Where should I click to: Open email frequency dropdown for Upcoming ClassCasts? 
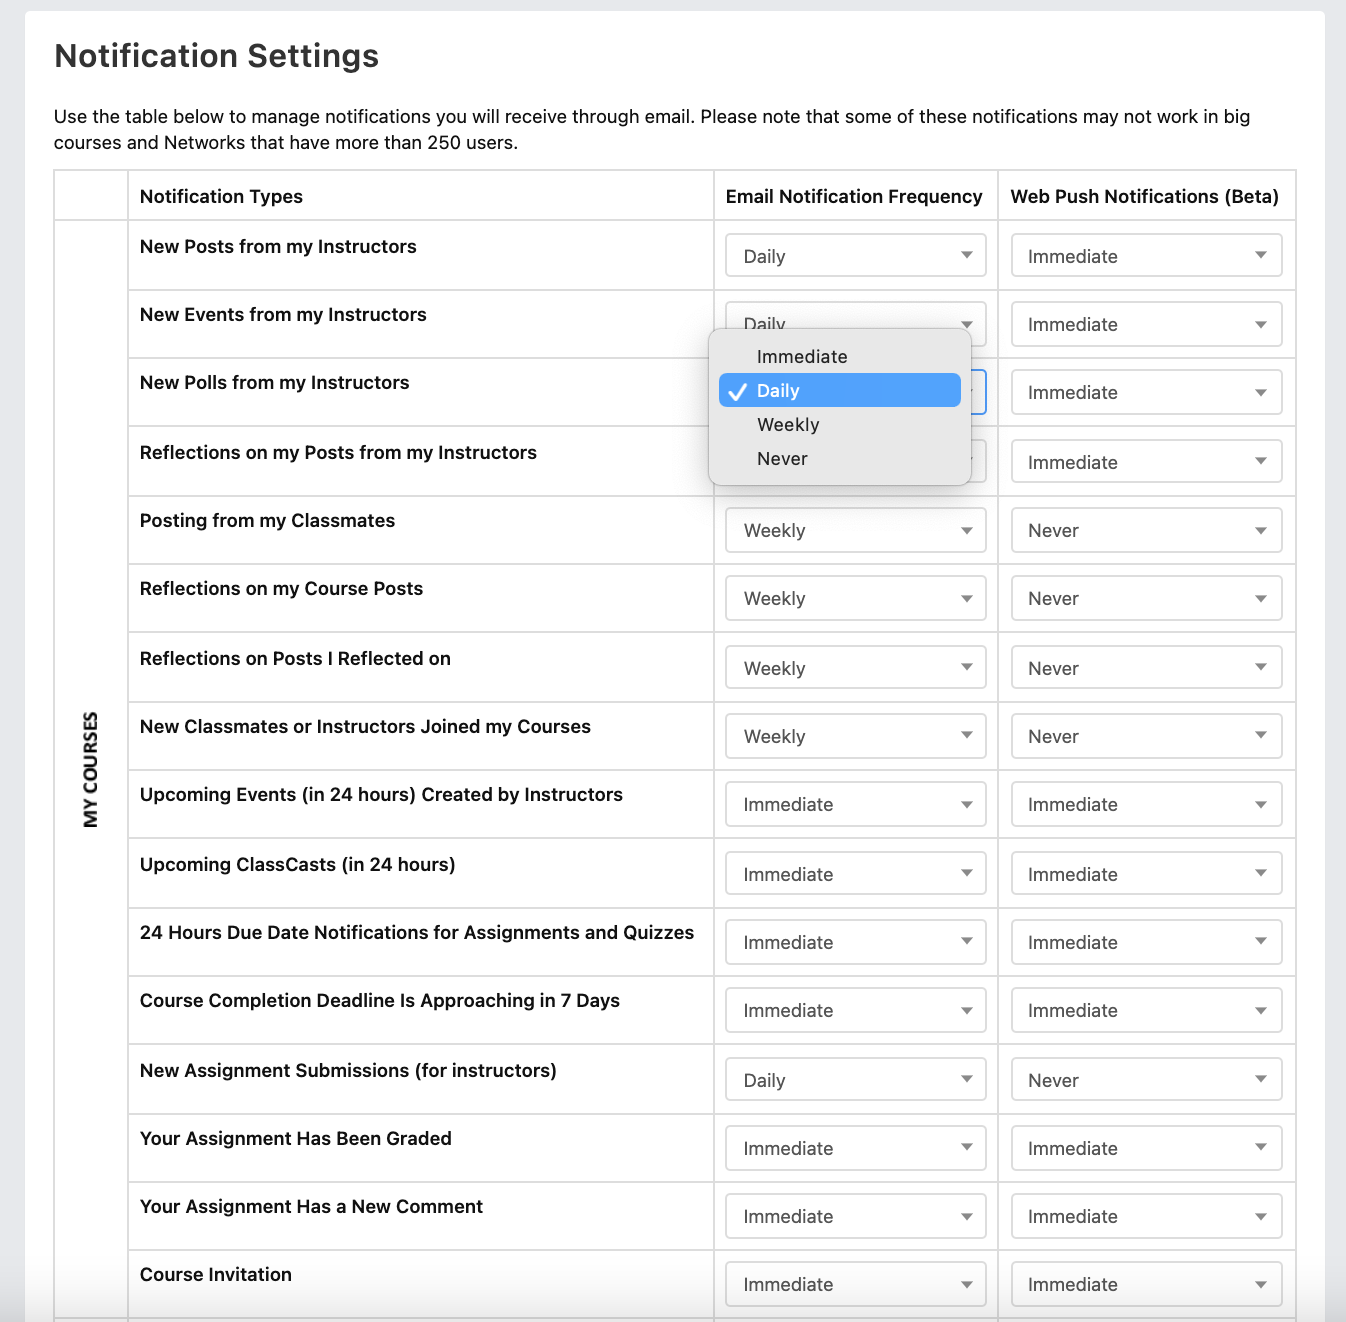[856, 873]
